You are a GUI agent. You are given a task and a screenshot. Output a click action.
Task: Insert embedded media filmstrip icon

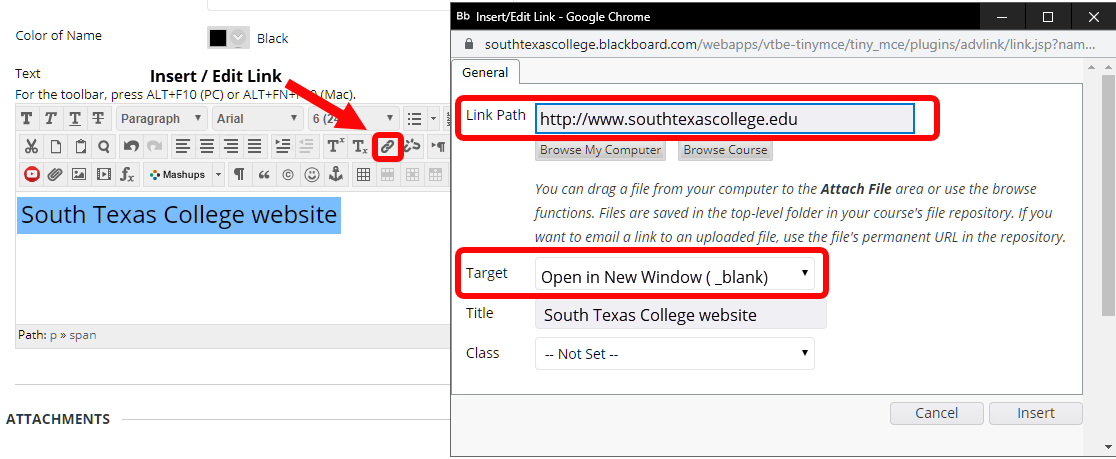click(x=104, y=174)
